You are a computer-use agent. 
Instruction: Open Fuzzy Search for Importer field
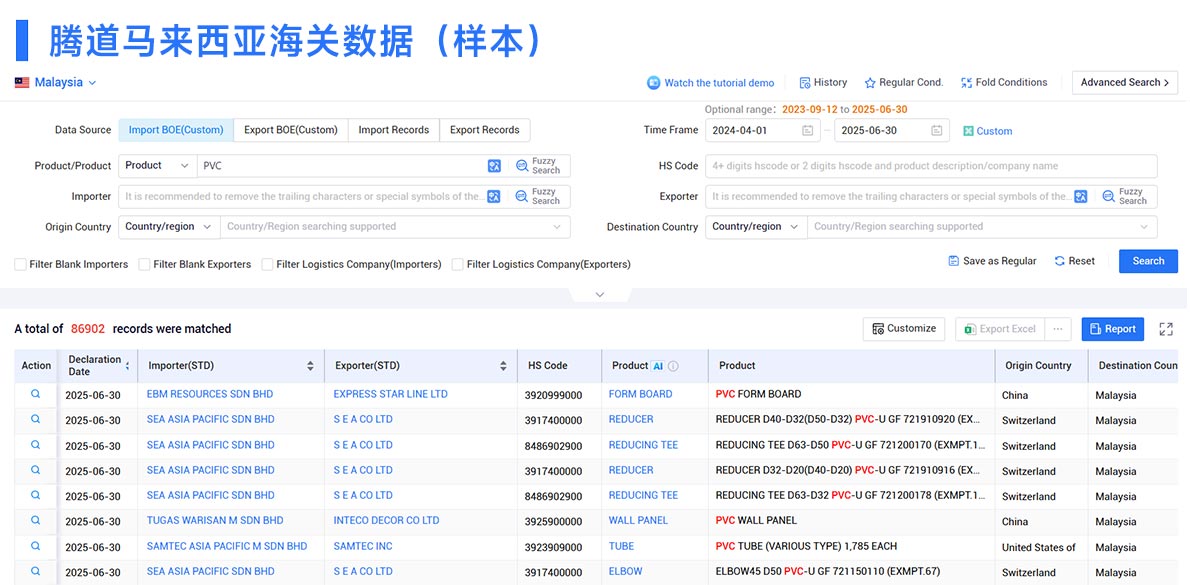[538, 197]
